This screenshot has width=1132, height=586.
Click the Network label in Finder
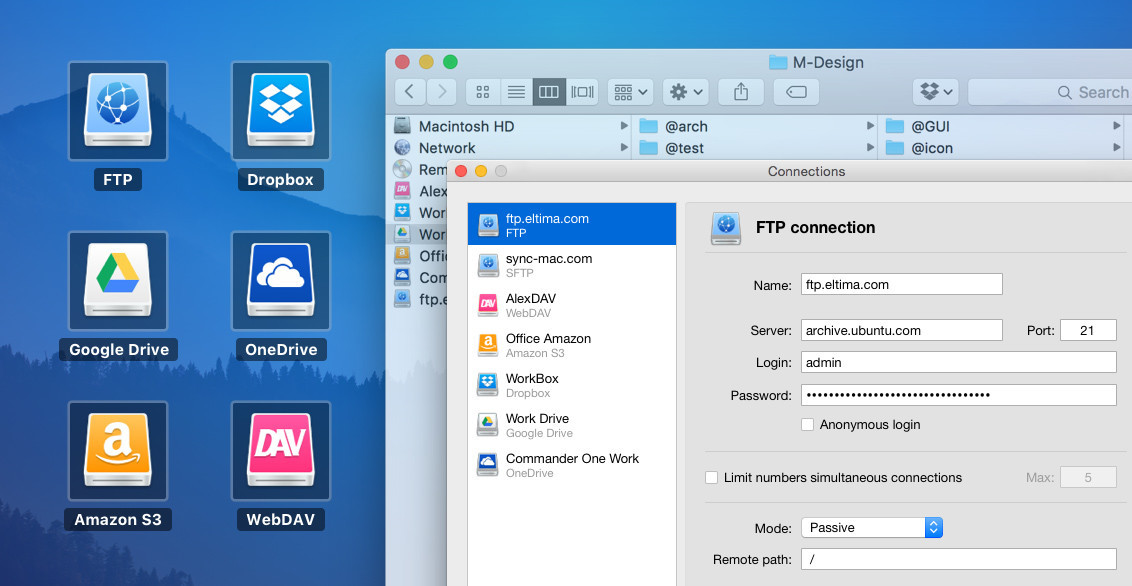pyautogui.click(x=447, y=148)
